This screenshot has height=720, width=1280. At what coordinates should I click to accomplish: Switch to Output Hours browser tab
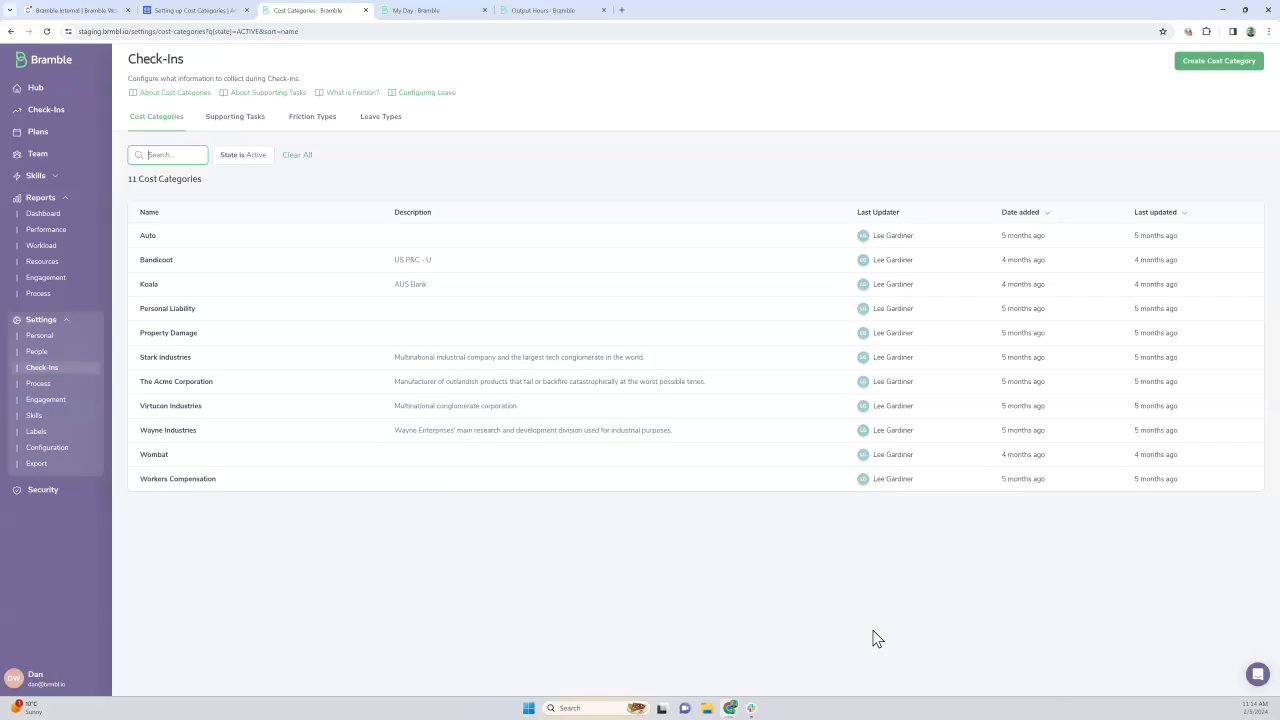pyautogui.click(x=553, y=10)
